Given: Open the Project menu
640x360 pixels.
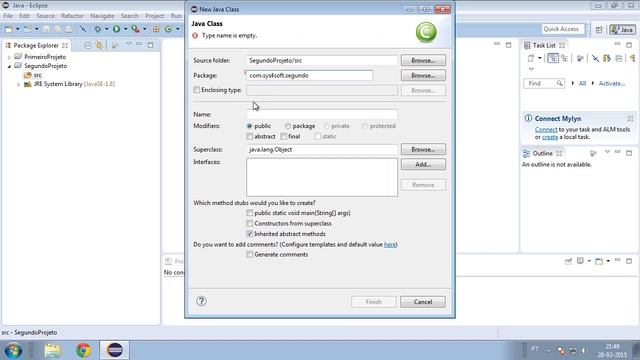Looking at the screenshot, I should tap(154, 16).
